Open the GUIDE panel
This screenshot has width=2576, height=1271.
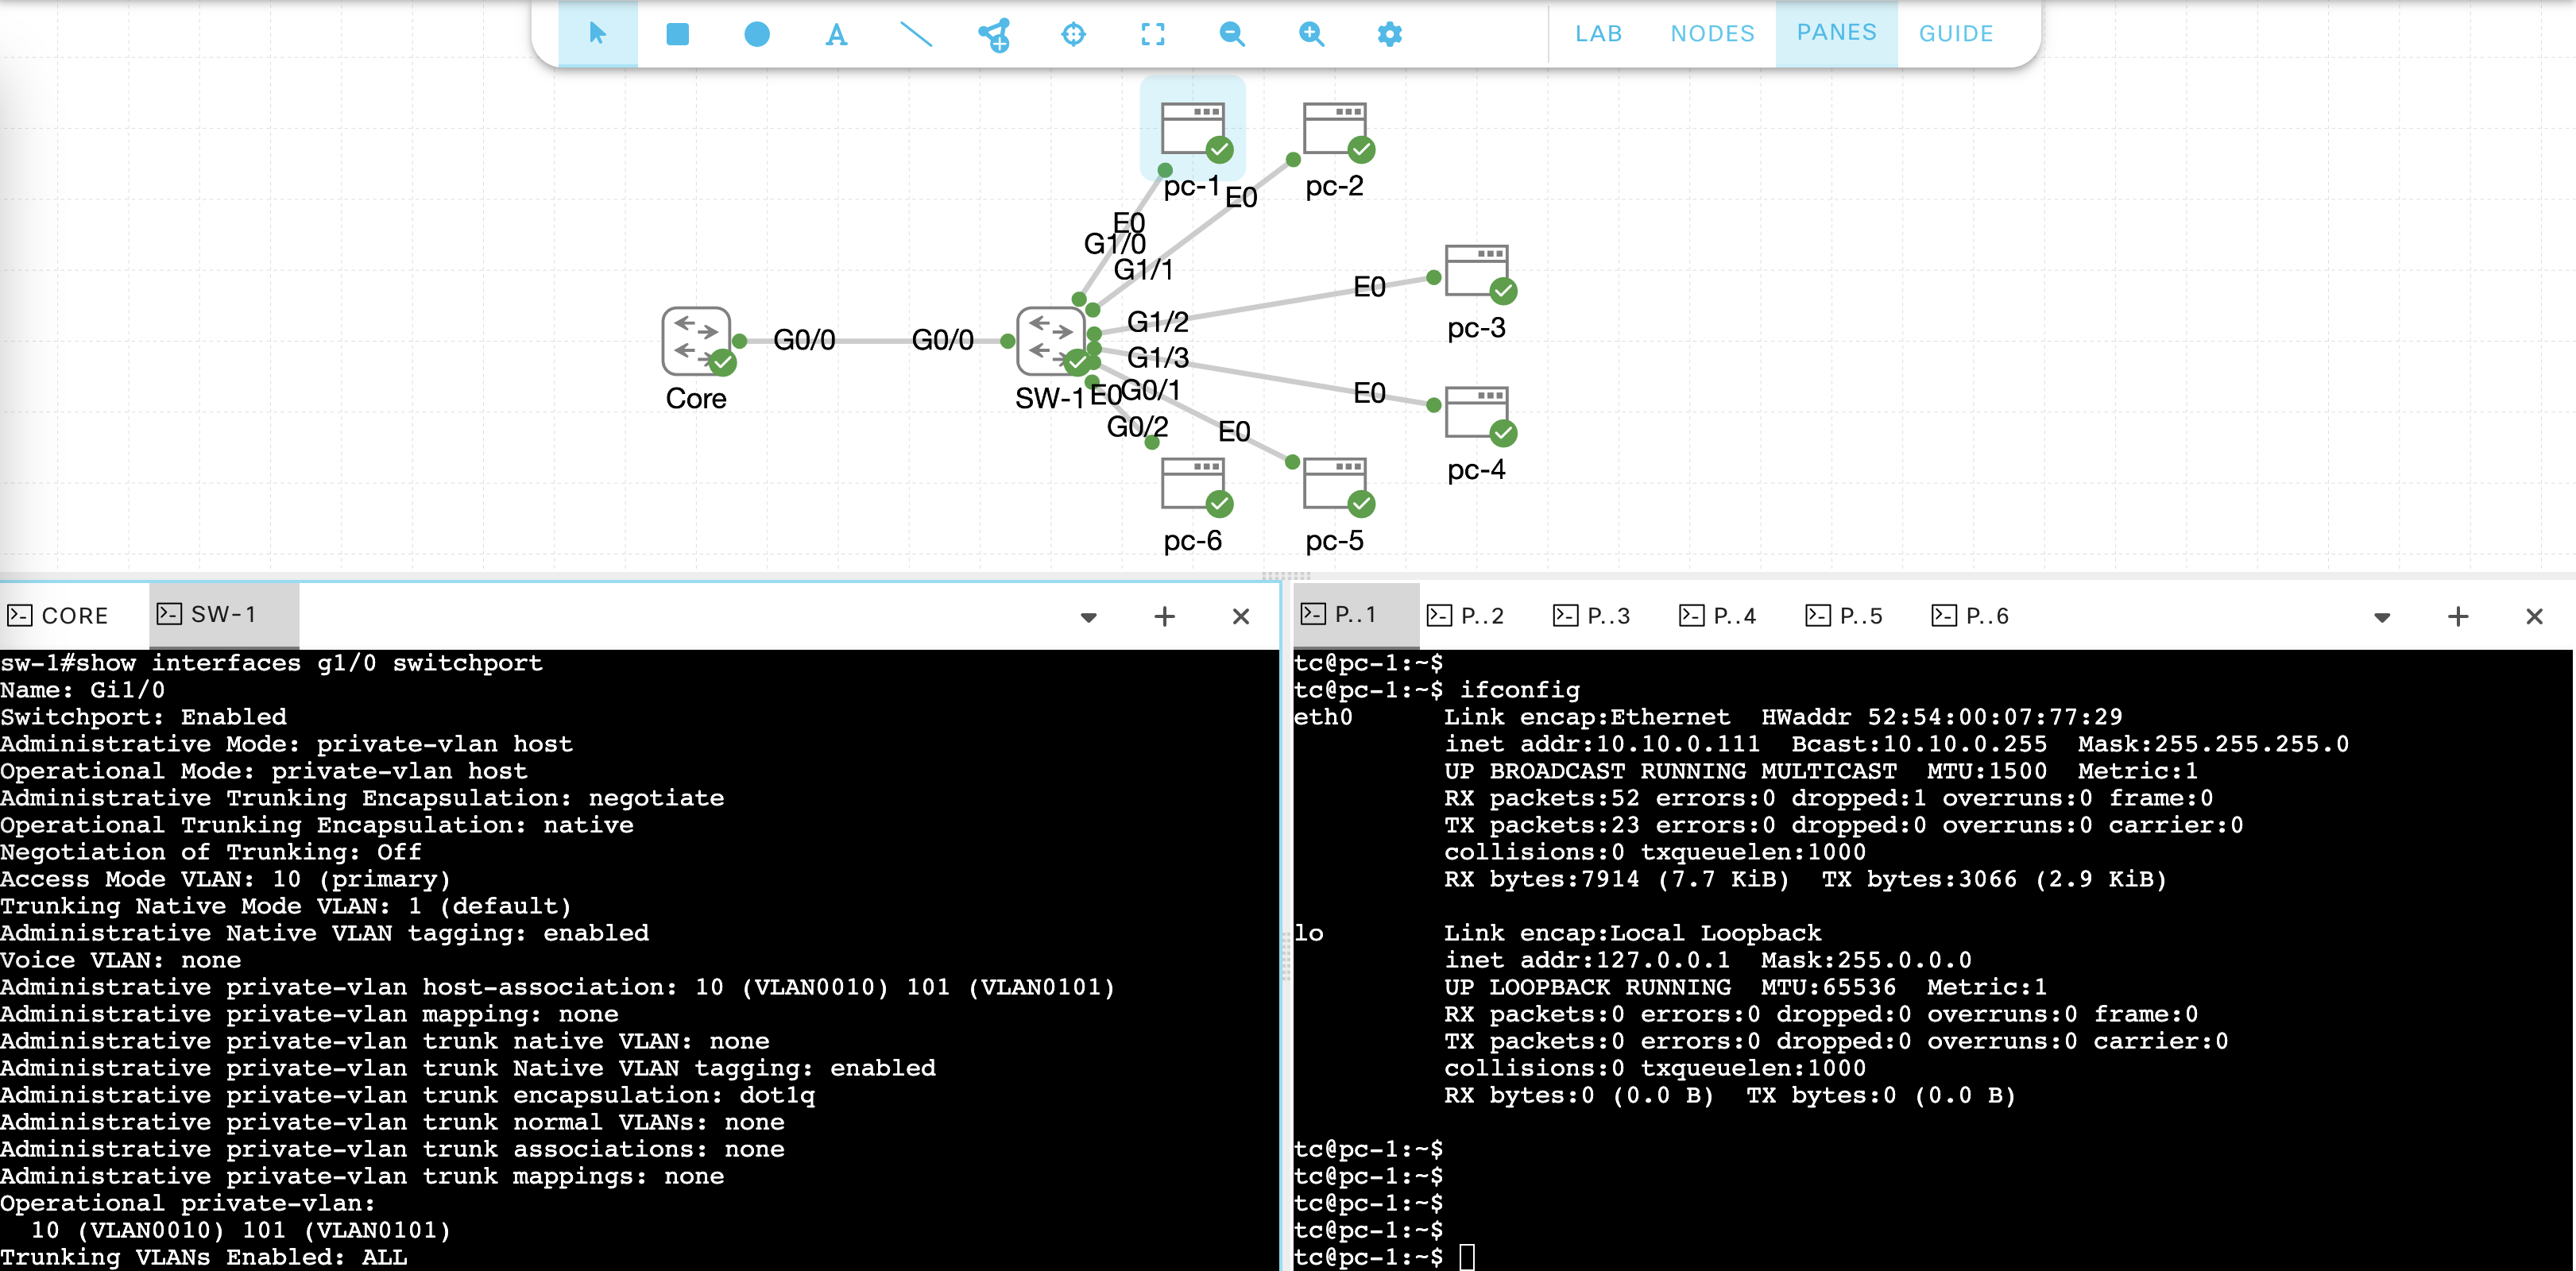[1955, 34]
